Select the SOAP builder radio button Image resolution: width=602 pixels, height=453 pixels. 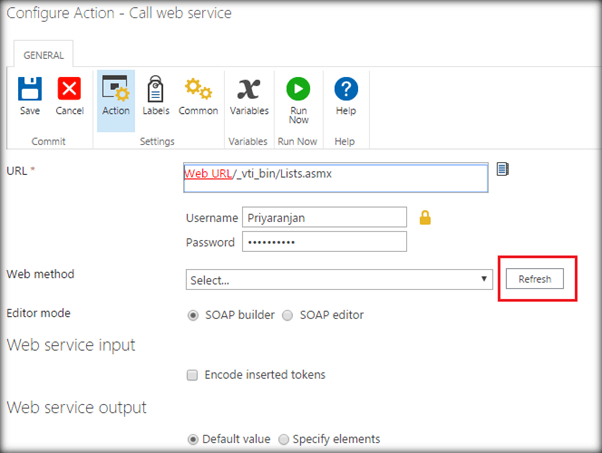193,315
